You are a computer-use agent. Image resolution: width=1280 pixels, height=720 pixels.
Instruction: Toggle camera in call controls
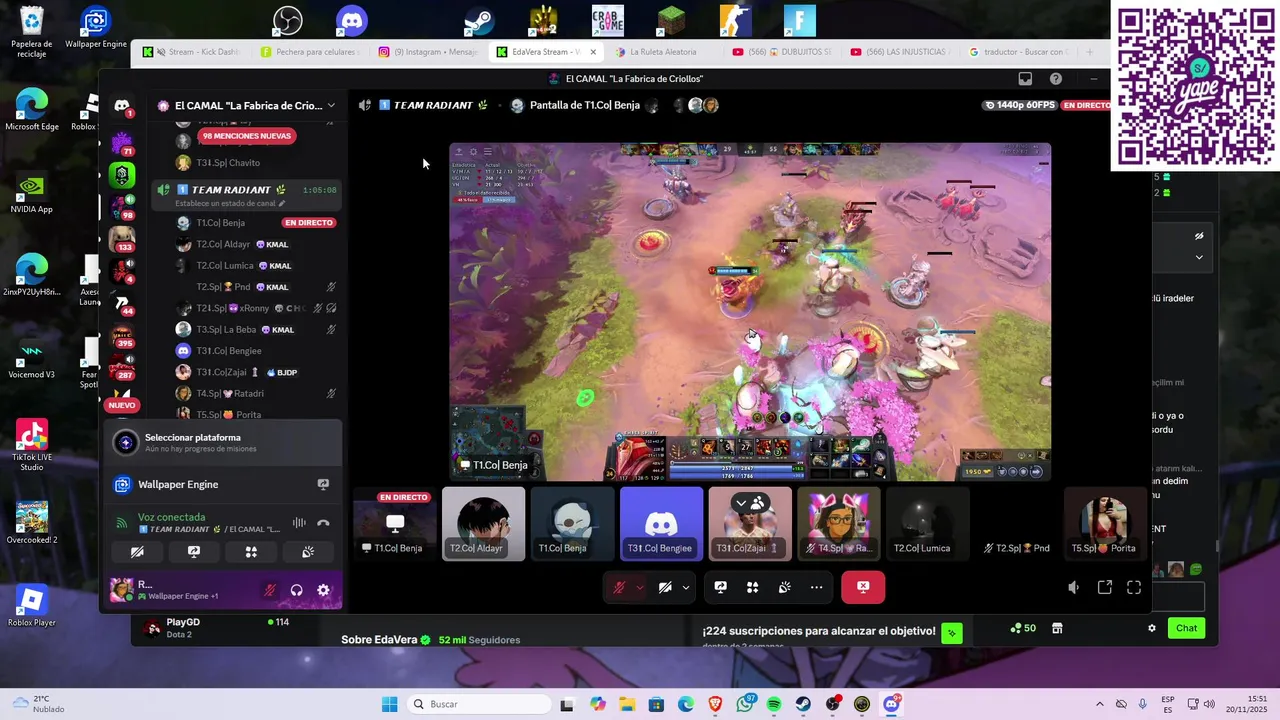[x=665, y=587]
